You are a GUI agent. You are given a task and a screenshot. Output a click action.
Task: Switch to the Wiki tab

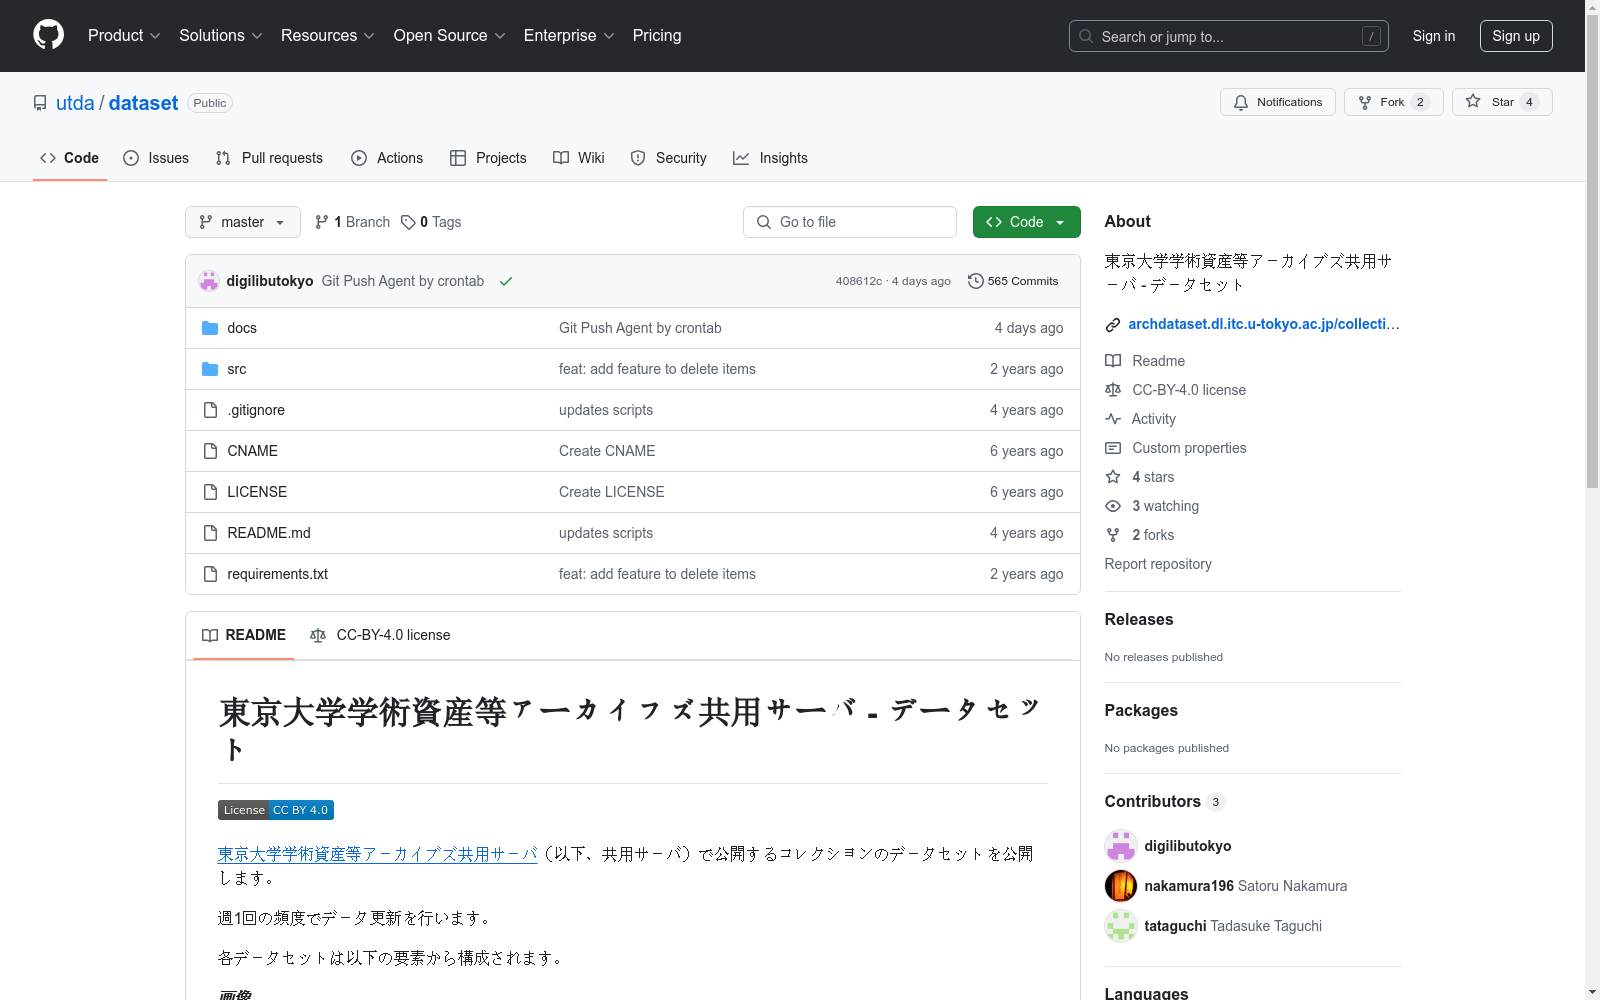point(579,158)
